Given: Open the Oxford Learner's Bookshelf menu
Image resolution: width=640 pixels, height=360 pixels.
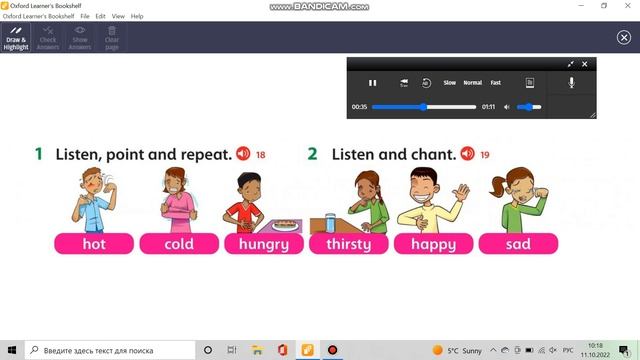Looking at the screenshot, I should (x=38, y=16).
